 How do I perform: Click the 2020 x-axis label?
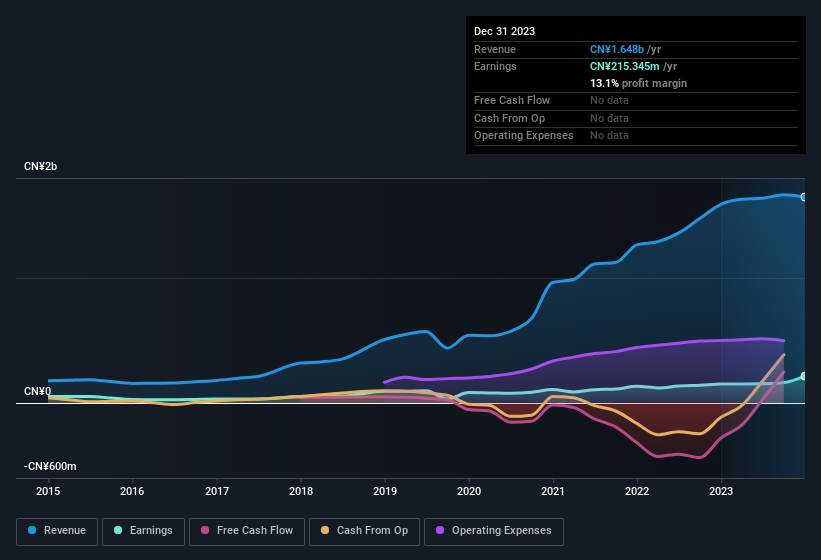tap(469, 491)
